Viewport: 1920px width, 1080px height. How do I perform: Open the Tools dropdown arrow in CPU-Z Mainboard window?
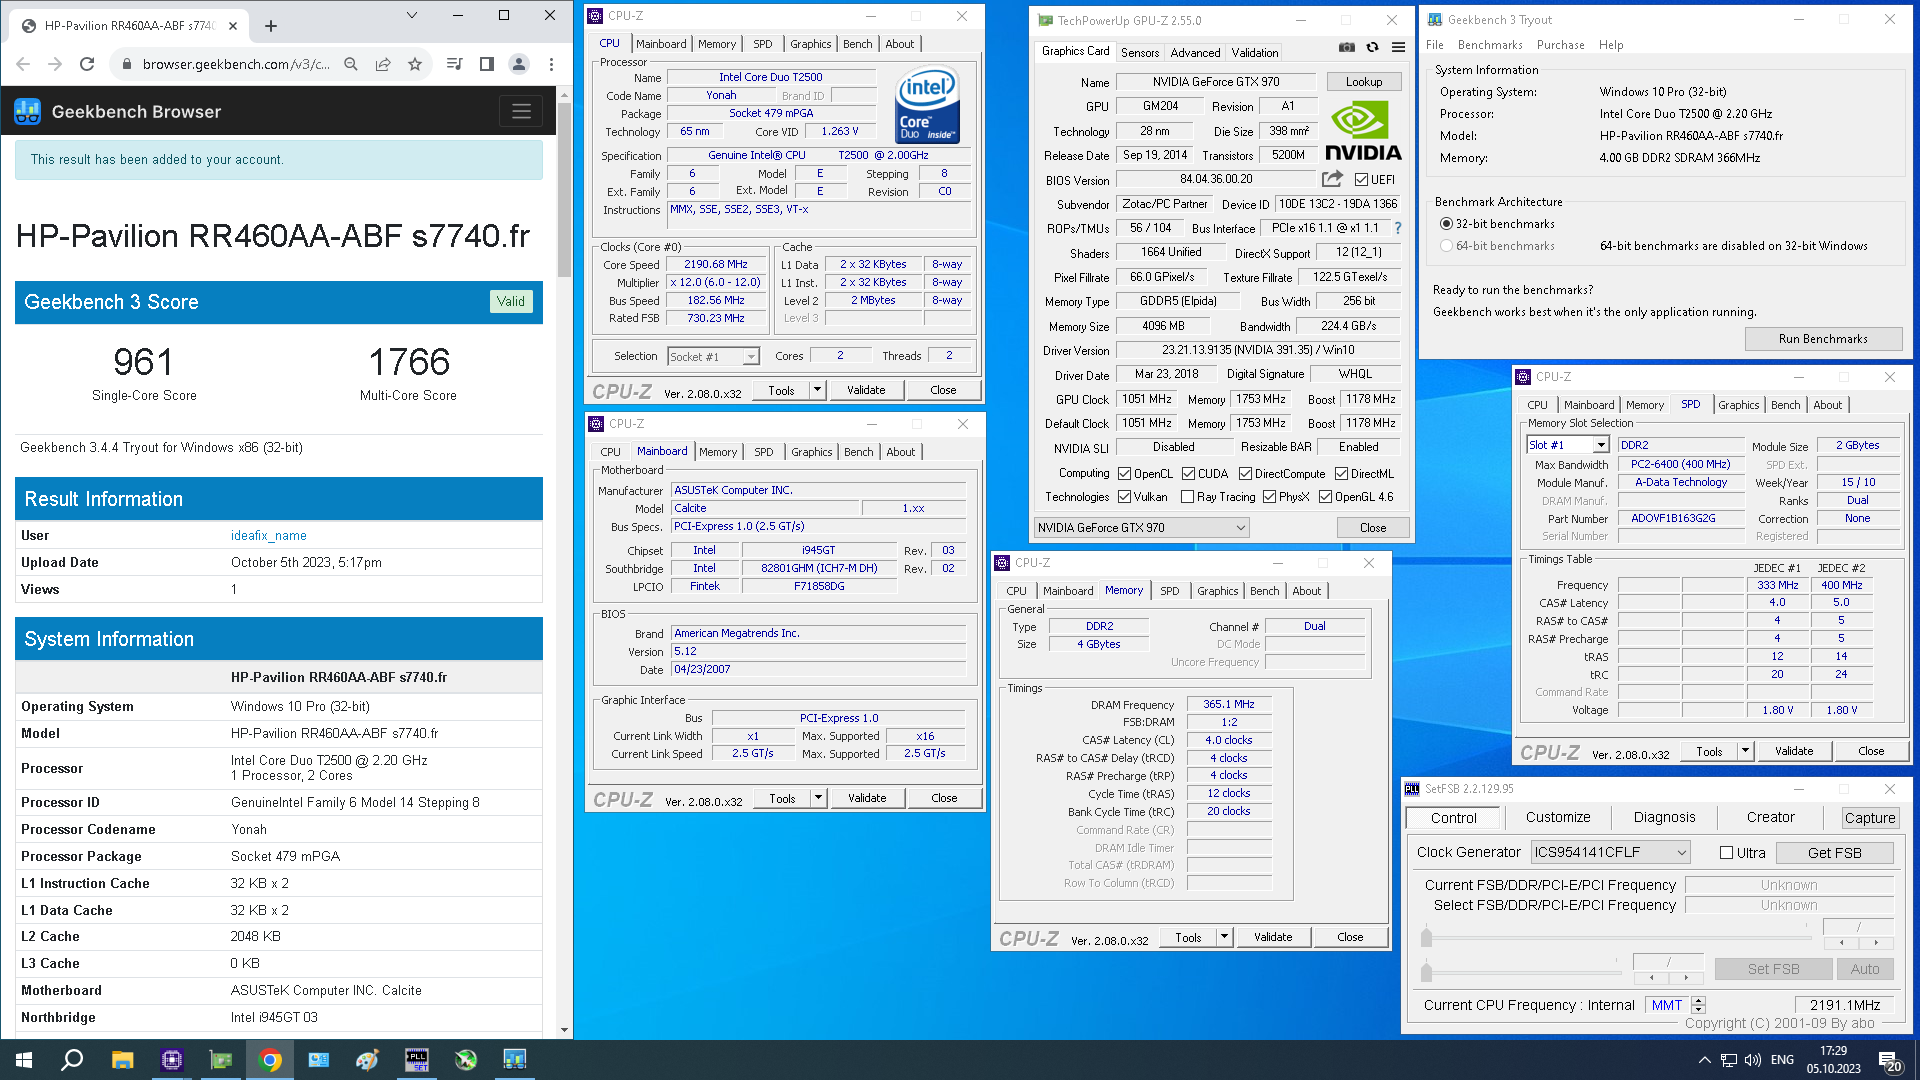(x=818, y=798)
